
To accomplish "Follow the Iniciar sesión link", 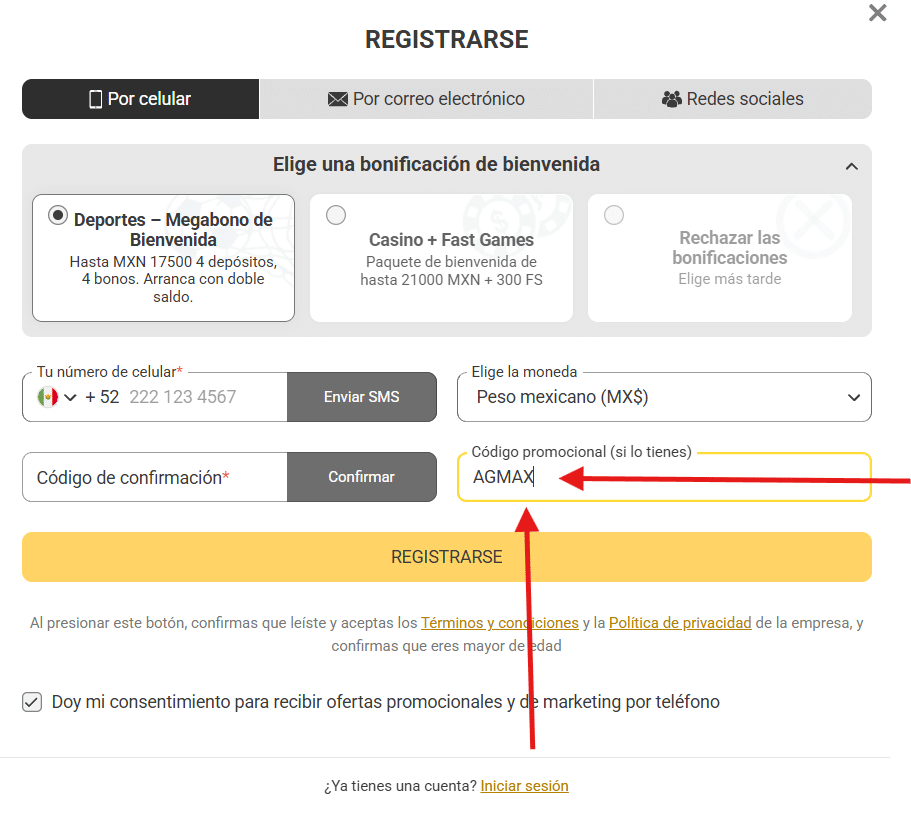I will [524, 786].
